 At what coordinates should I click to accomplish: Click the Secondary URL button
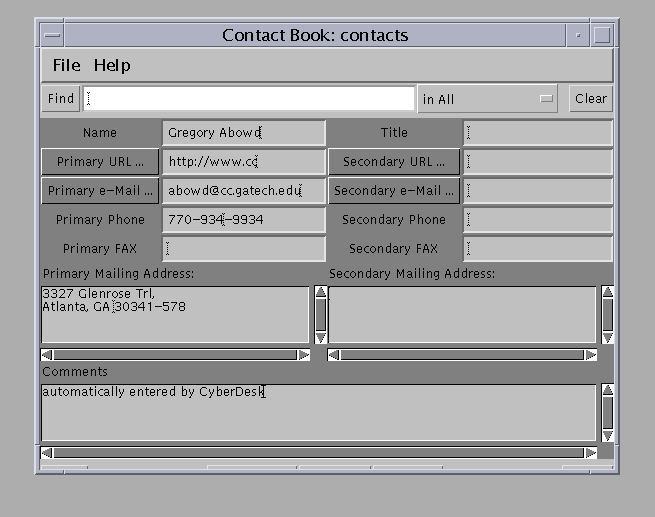pyautogui.click(x=394, y=162)
